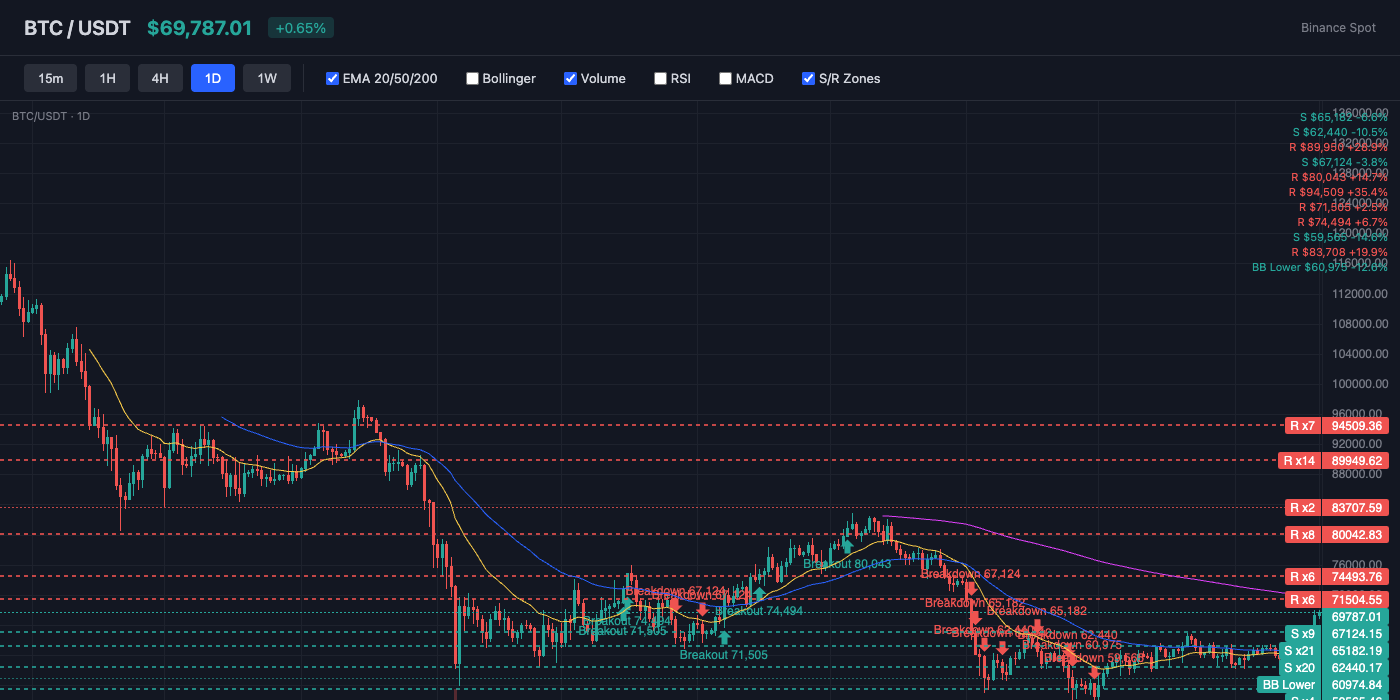Click the S $62,440 -10.5% legend entry
Viewport: 1400px width, 700px height.
click(x=1339, y=132)
